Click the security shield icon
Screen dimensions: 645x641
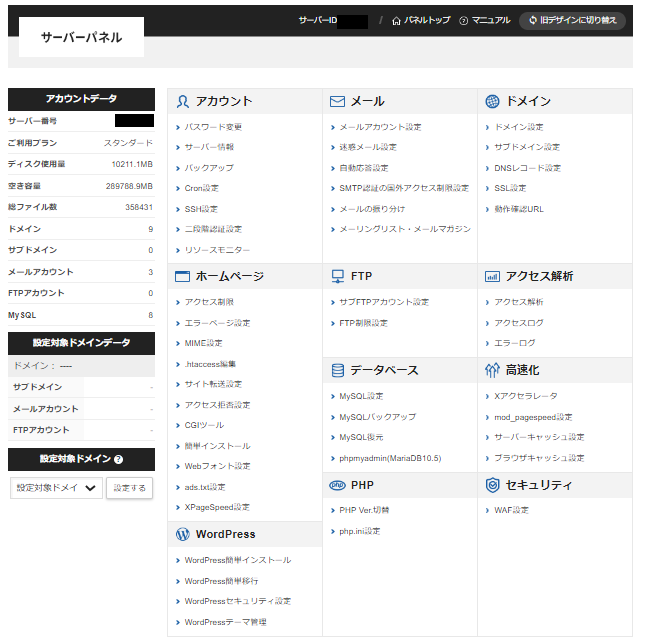pos(492,485)
